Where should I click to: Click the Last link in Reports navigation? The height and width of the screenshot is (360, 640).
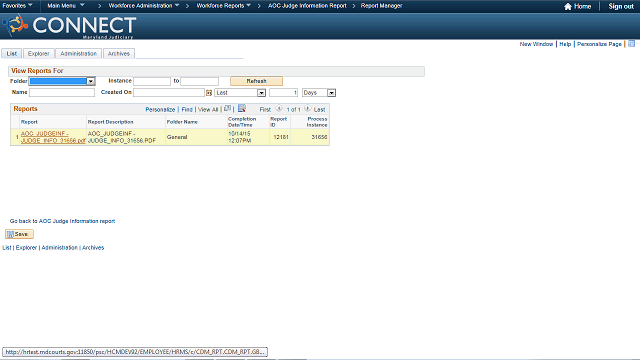point(320,109)
